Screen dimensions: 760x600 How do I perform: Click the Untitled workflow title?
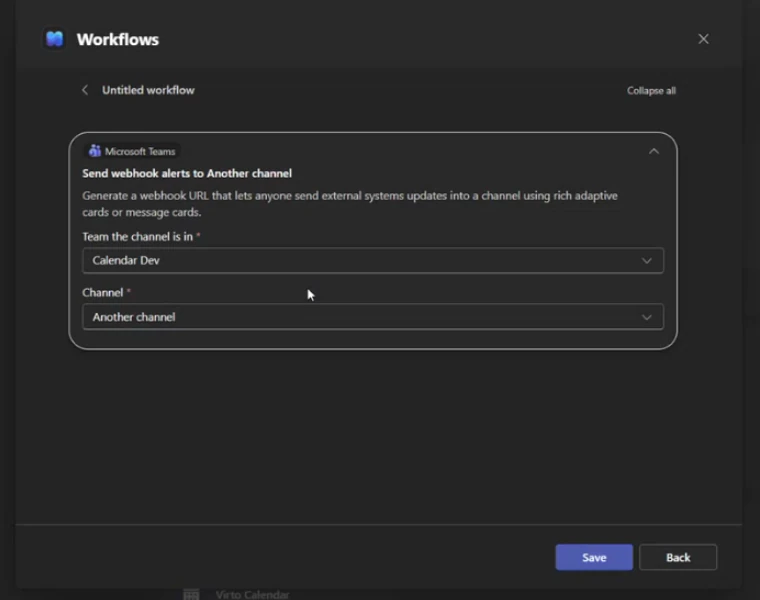click(148, 90)
